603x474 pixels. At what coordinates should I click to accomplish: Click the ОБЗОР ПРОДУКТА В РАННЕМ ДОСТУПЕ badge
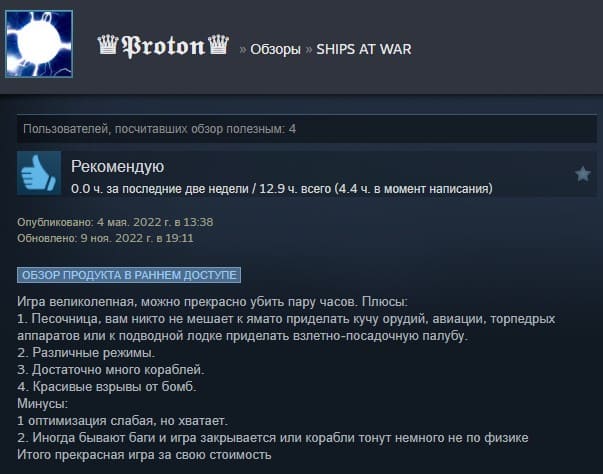point(129,275)
